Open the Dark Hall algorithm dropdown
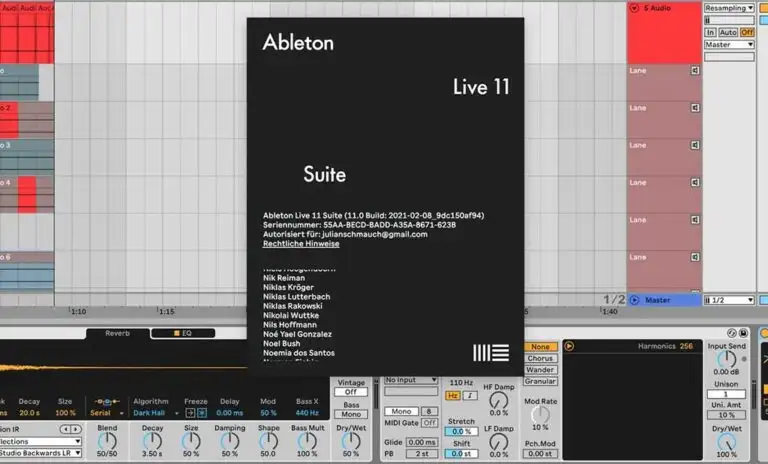This screenshot has width=768, height=464. 156,413
